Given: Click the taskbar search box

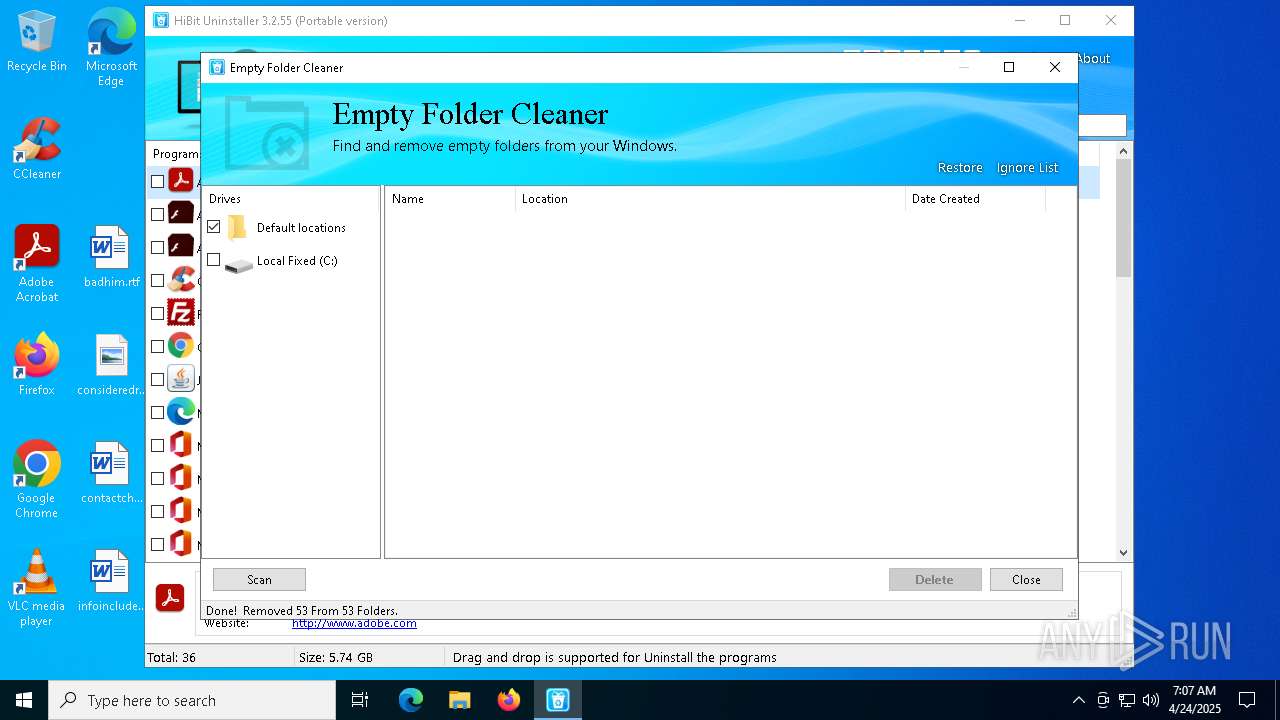Looking at the screenshot, I should [192, 700].
